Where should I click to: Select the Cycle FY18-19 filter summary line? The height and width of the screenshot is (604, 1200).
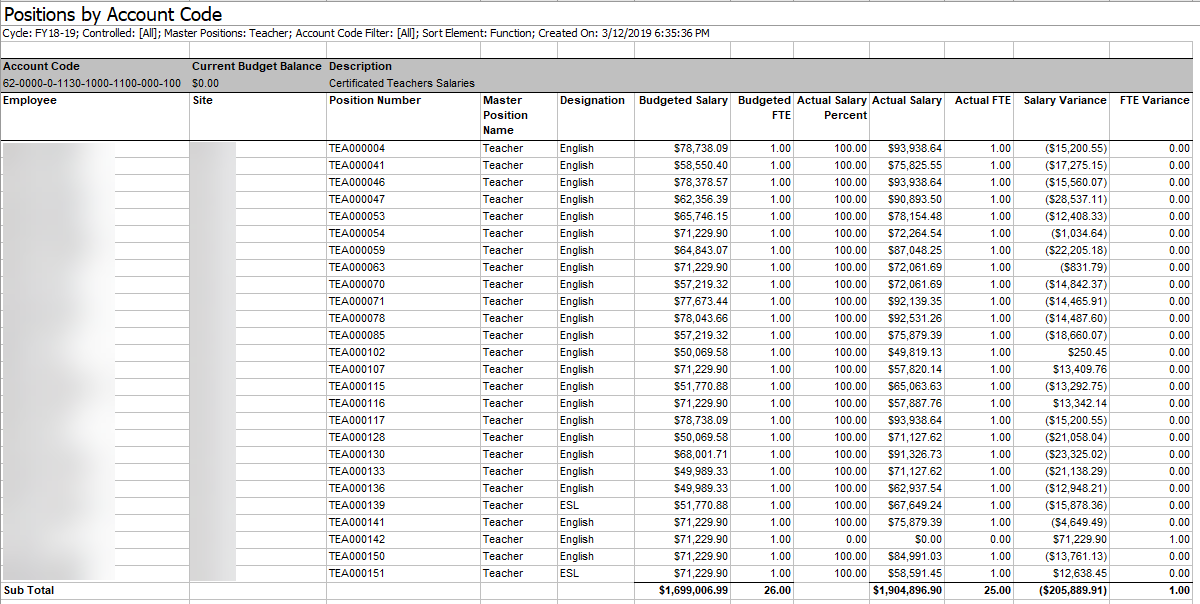357,33
